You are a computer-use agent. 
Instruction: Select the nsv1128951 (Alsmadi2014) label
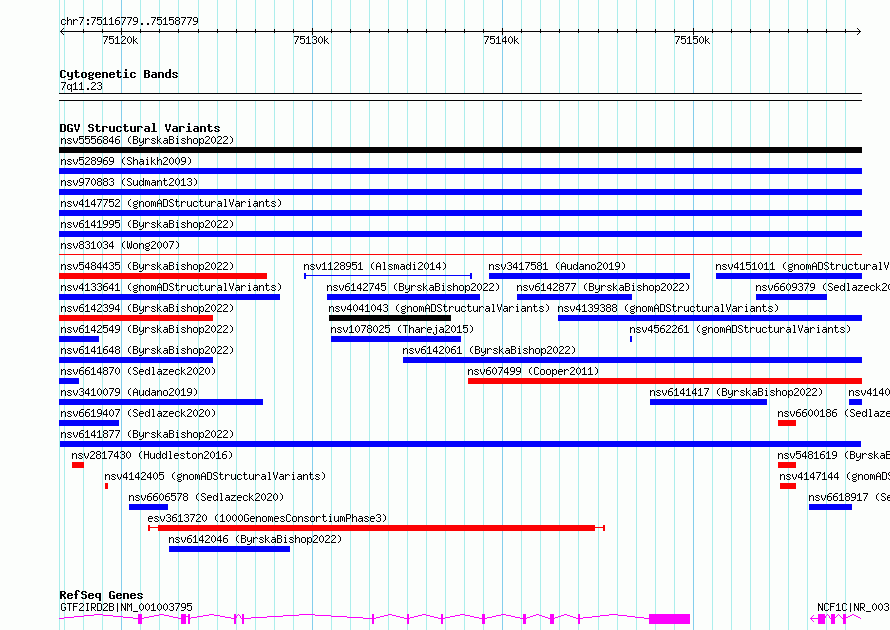[x=375, y=266]
